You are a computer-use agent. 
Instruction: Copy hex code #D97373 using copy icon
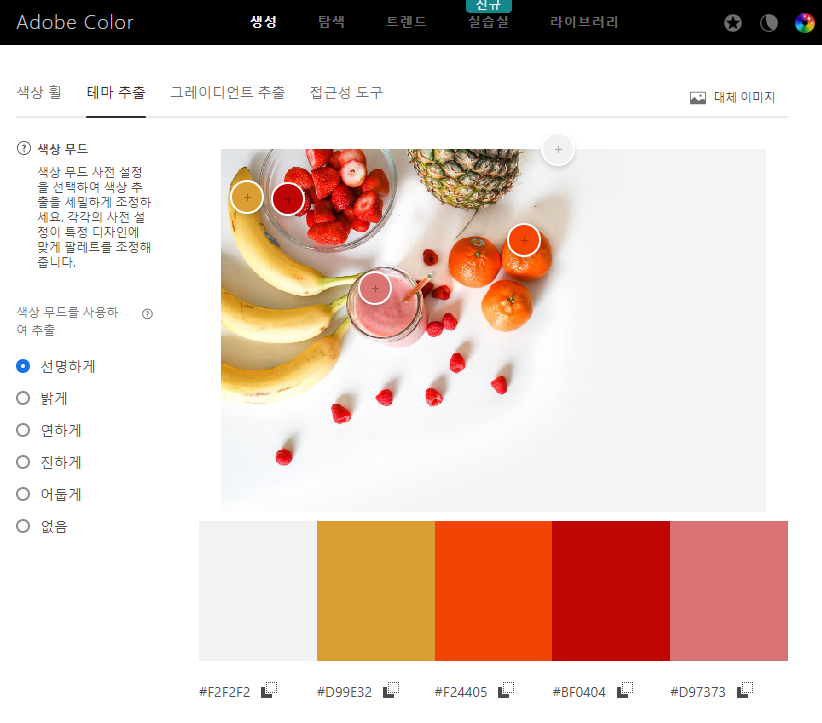[744, 689]
